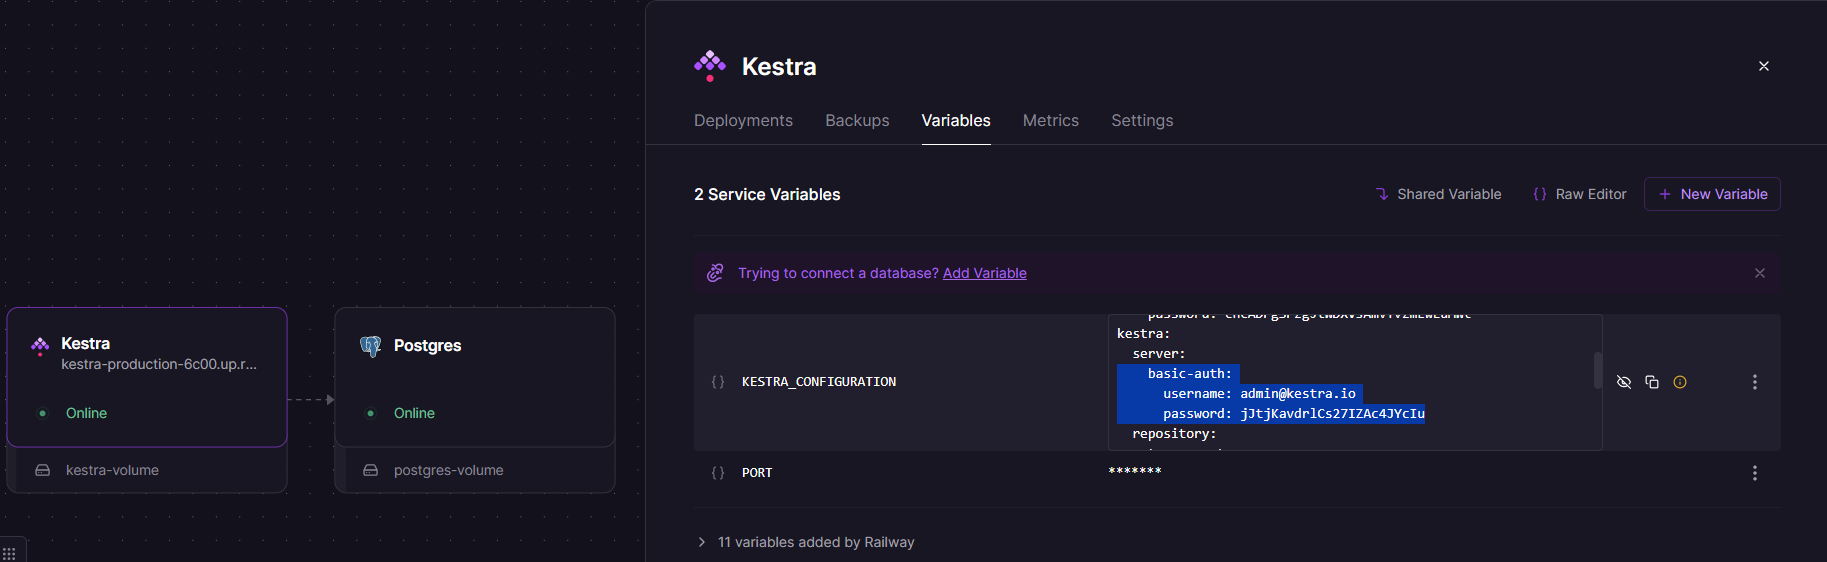
Task: Click the PORT variable name
Action: coord(757,473)
